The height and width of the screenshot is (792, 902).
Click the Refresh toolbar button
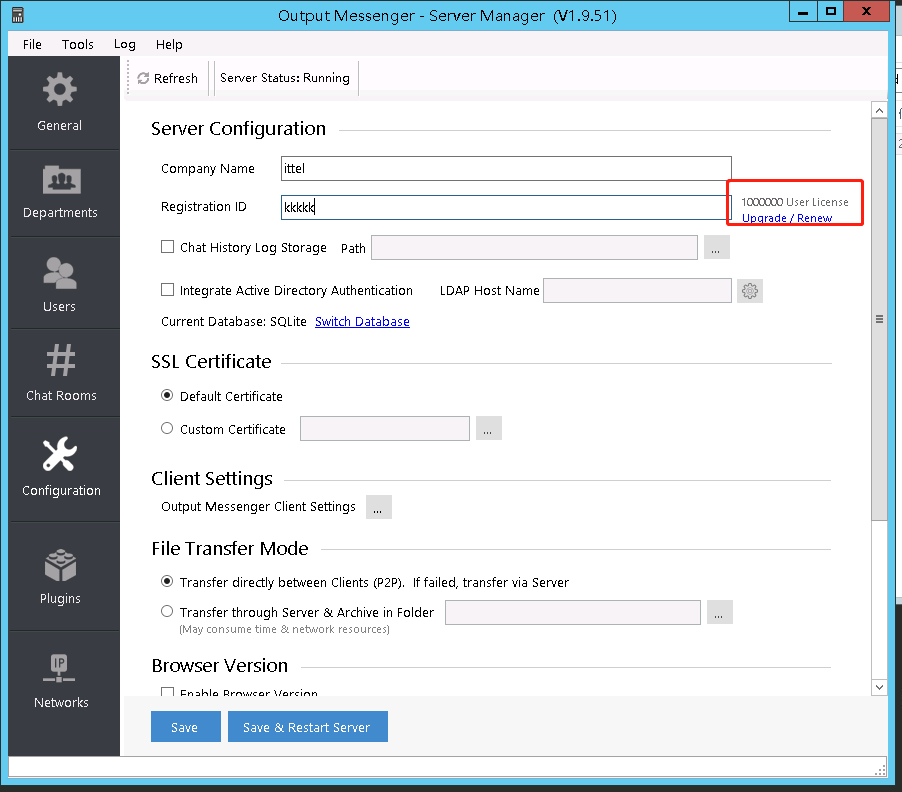coord(168,78)
